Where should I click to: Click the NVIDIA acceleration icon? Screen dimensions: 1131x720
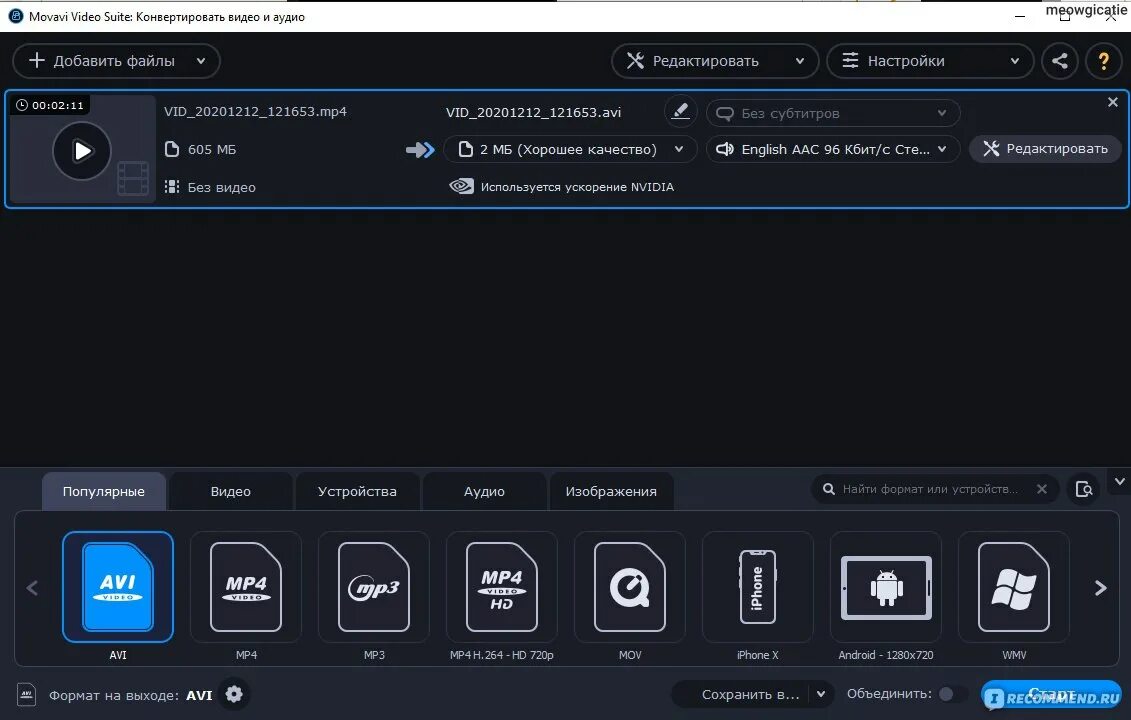coord(462,186)
